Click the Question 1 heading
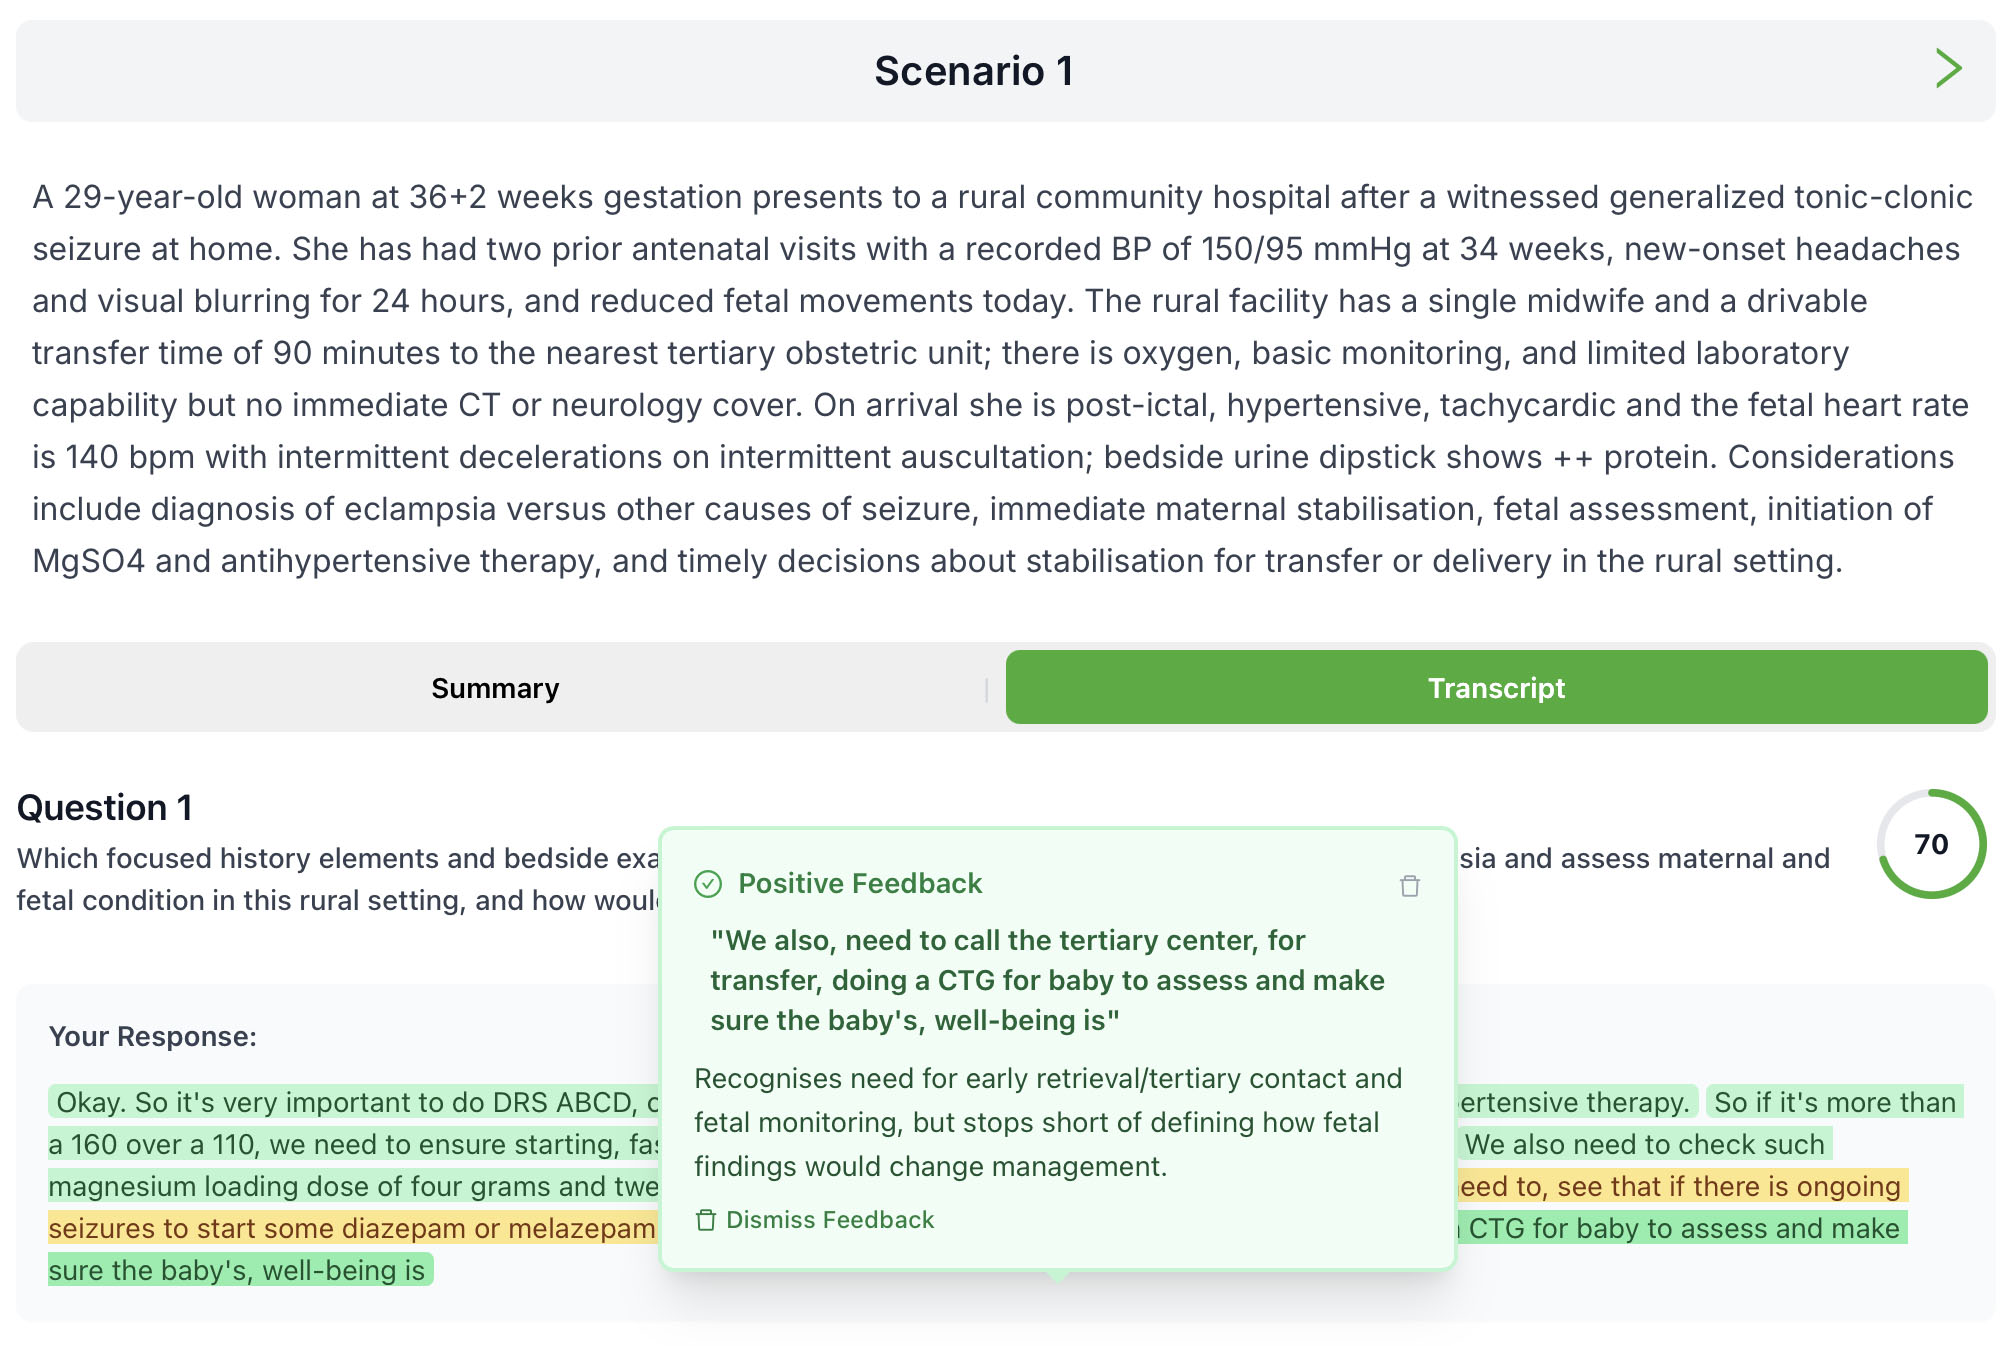Screen dimensions: 2013x1346 [x=105, y=808]
